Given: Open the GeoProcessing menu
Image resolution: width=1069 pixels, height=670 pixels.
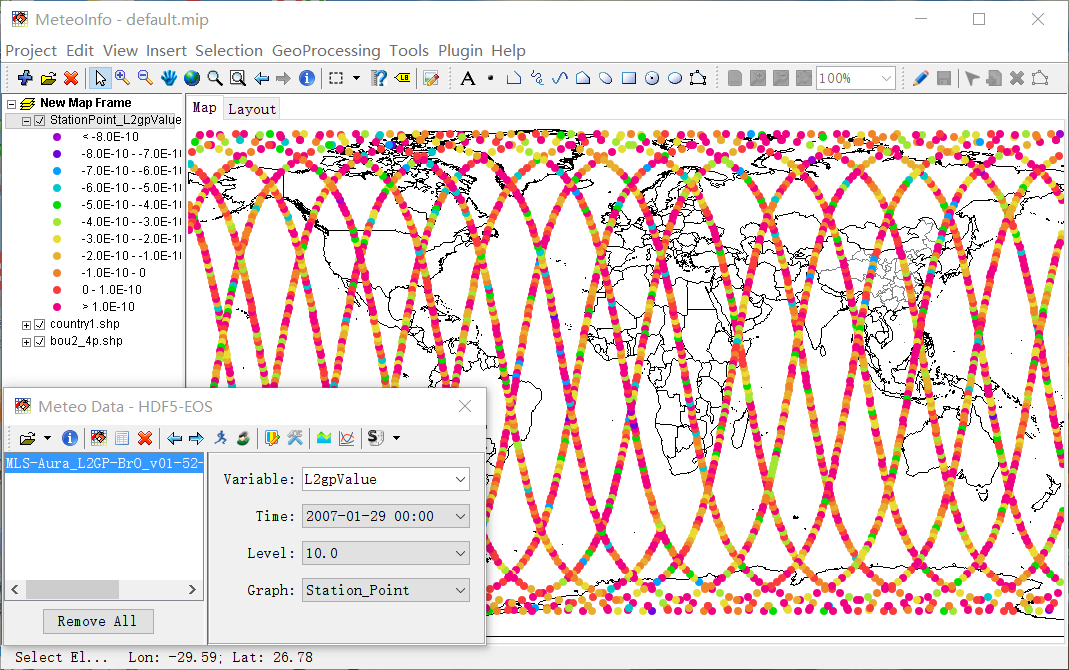Looking at the screenshot, I should click(x=326, y=50).
